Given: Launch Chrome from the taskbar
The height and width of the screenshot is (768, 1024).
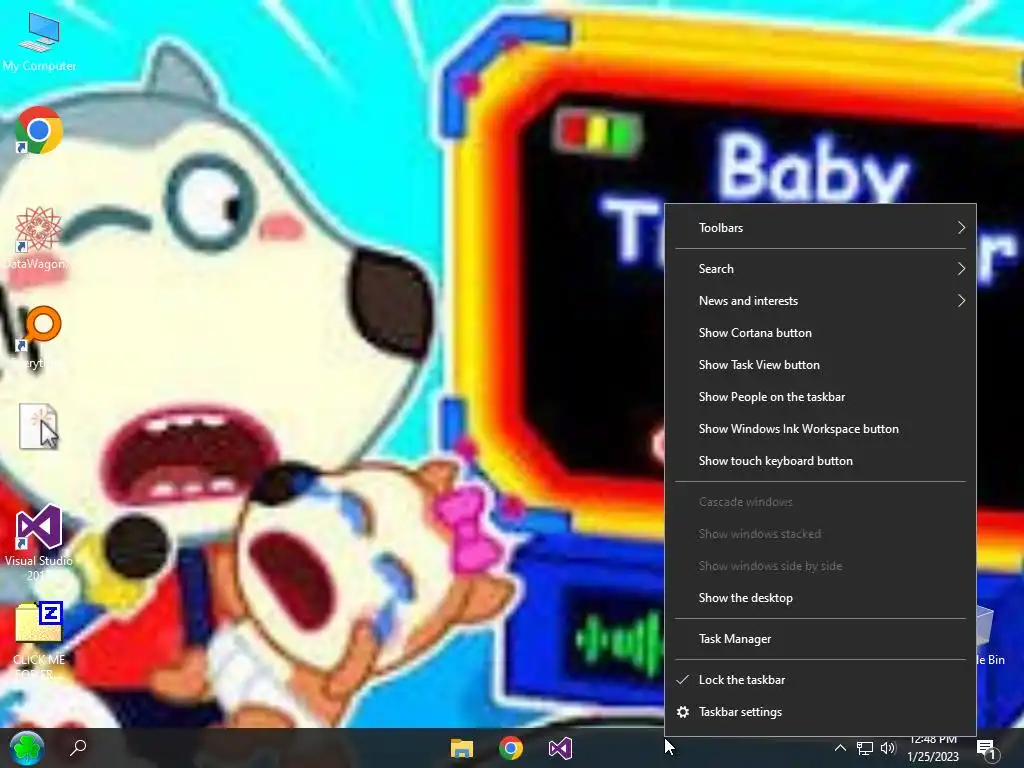Looking at the screenshot, I should [x=511, y=748].
